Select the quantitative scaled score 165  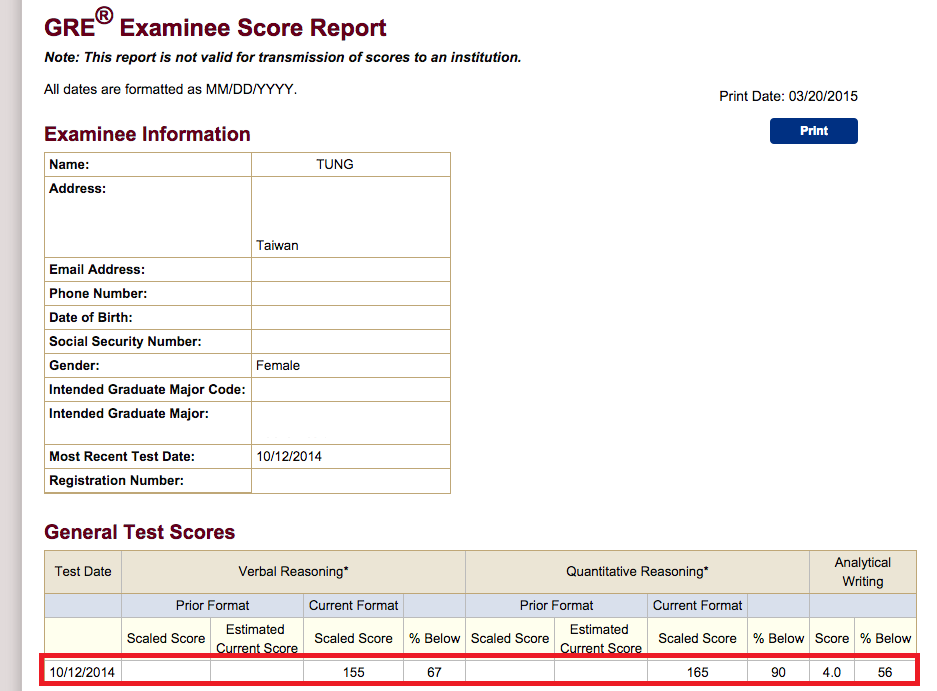click(697, 672)
